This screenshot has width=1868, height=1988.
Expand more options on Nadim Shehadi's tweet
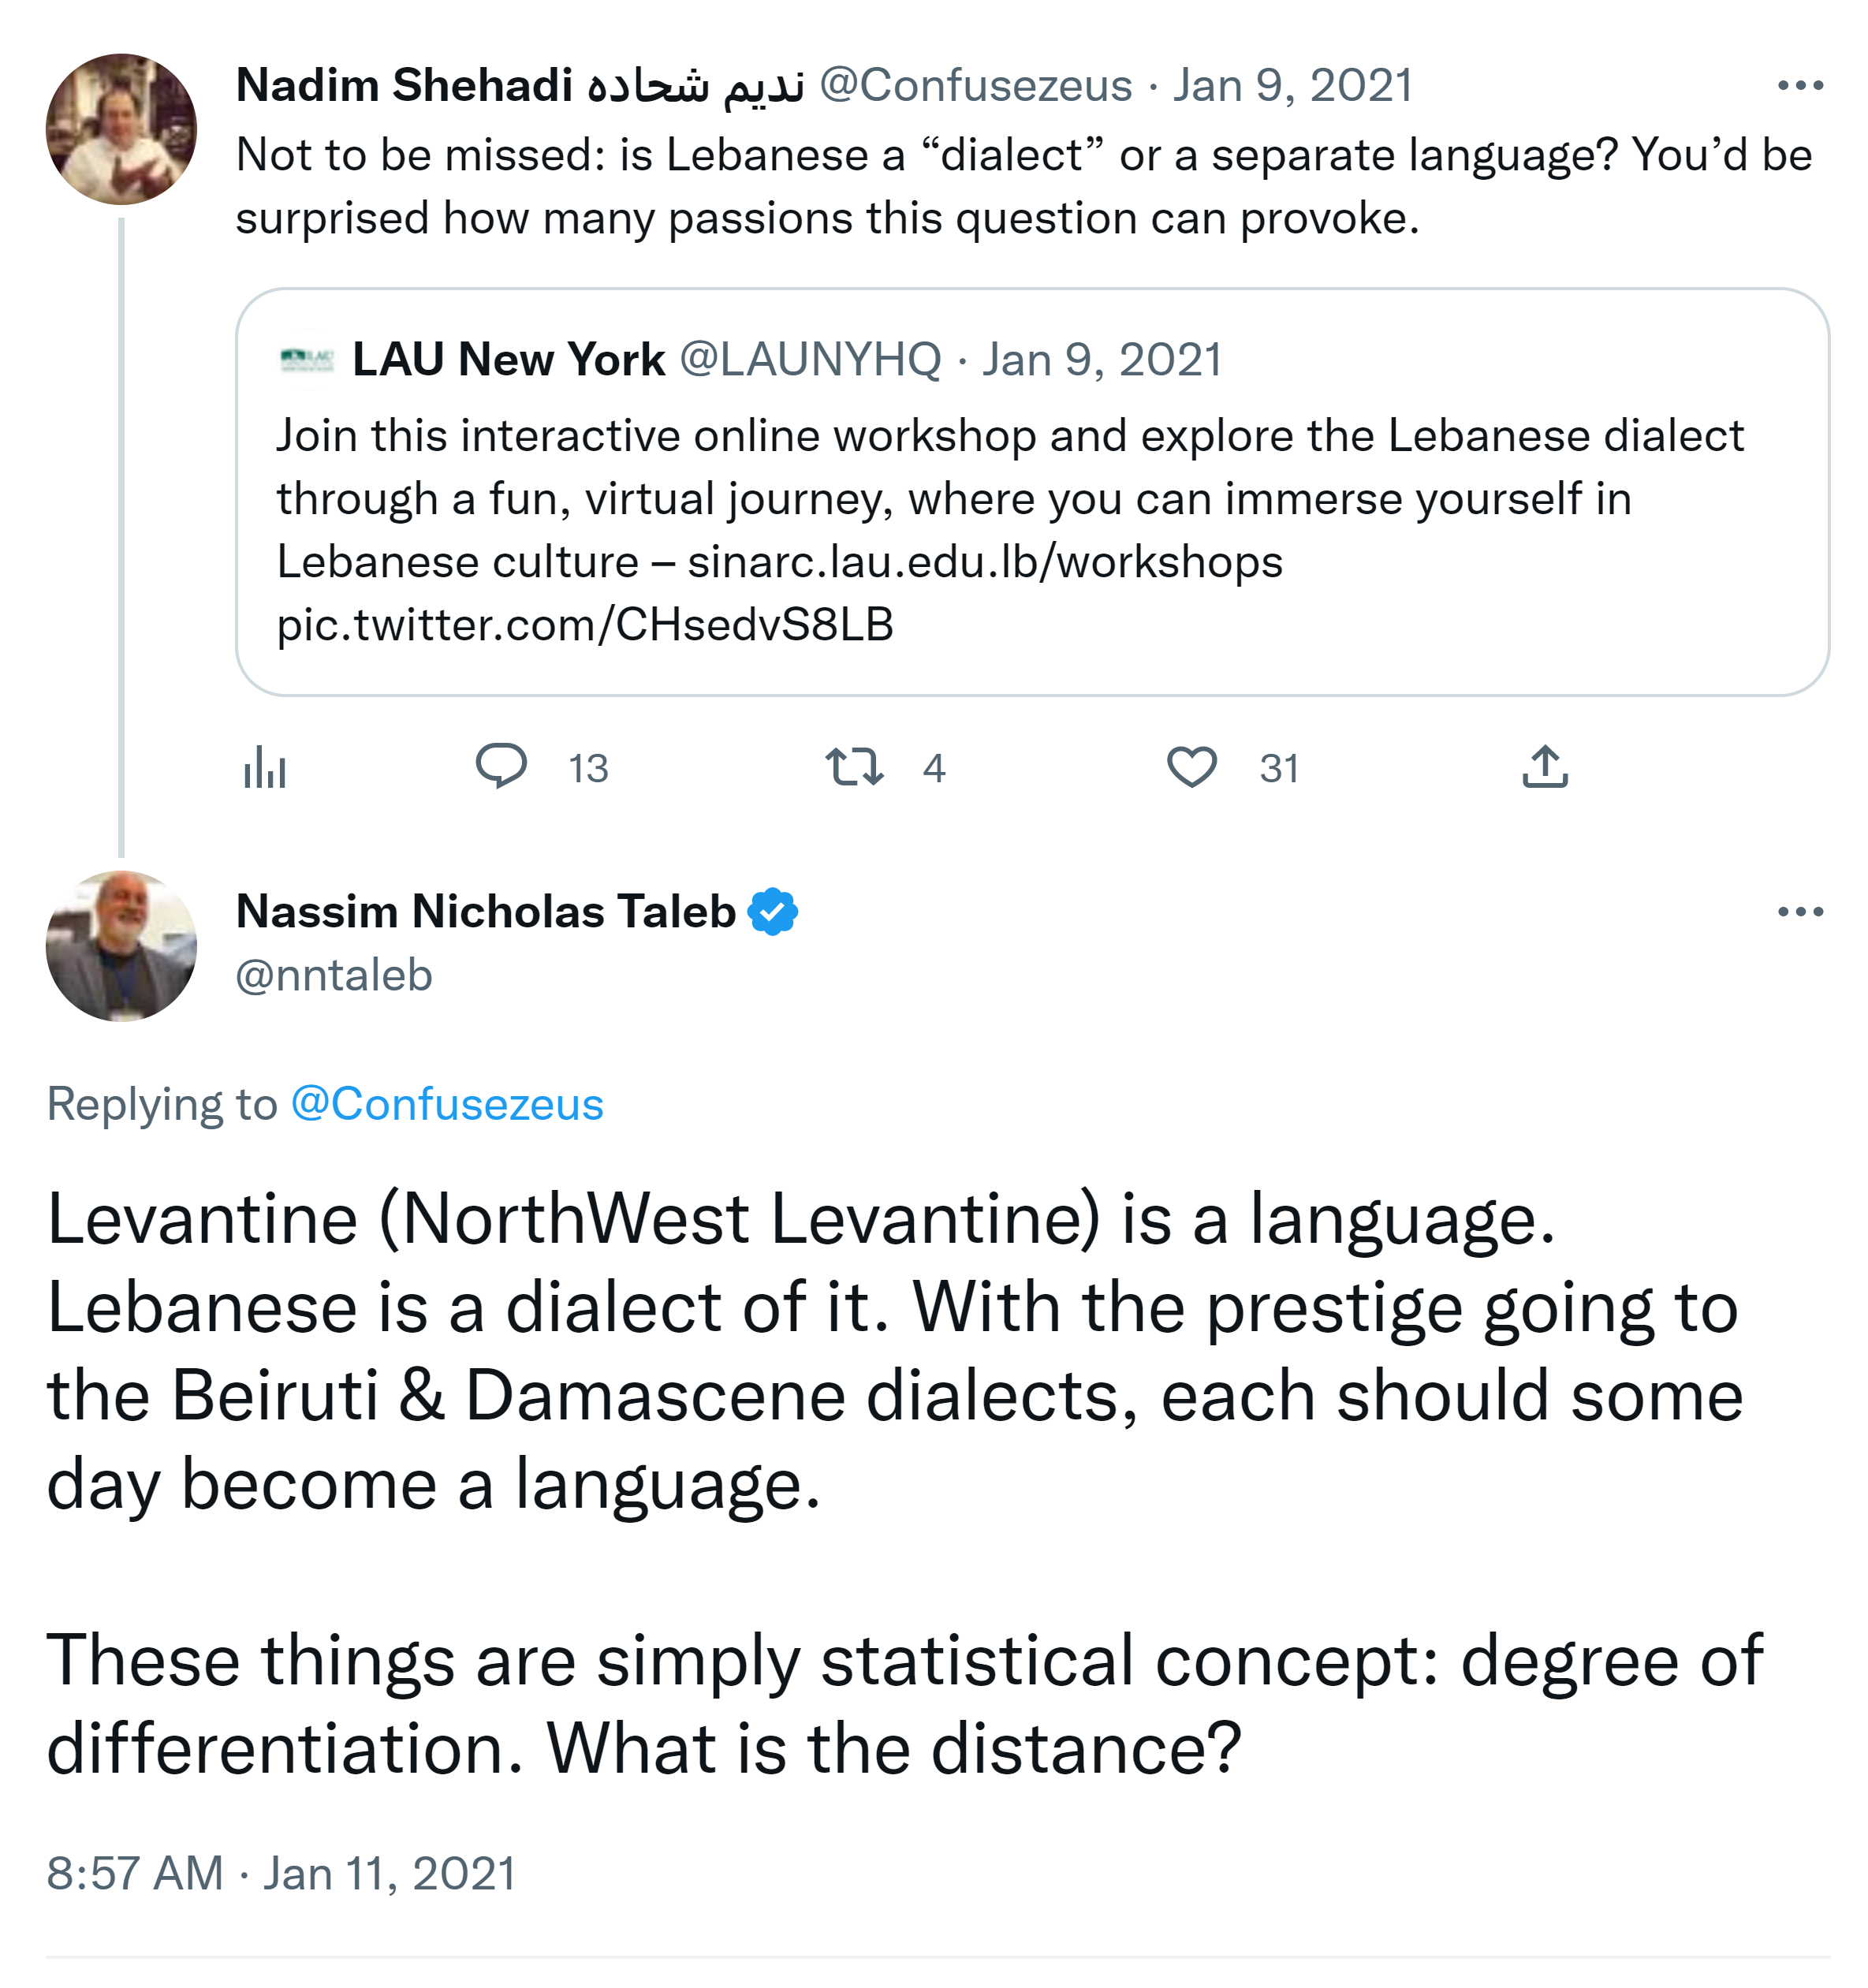[1800, 86]
